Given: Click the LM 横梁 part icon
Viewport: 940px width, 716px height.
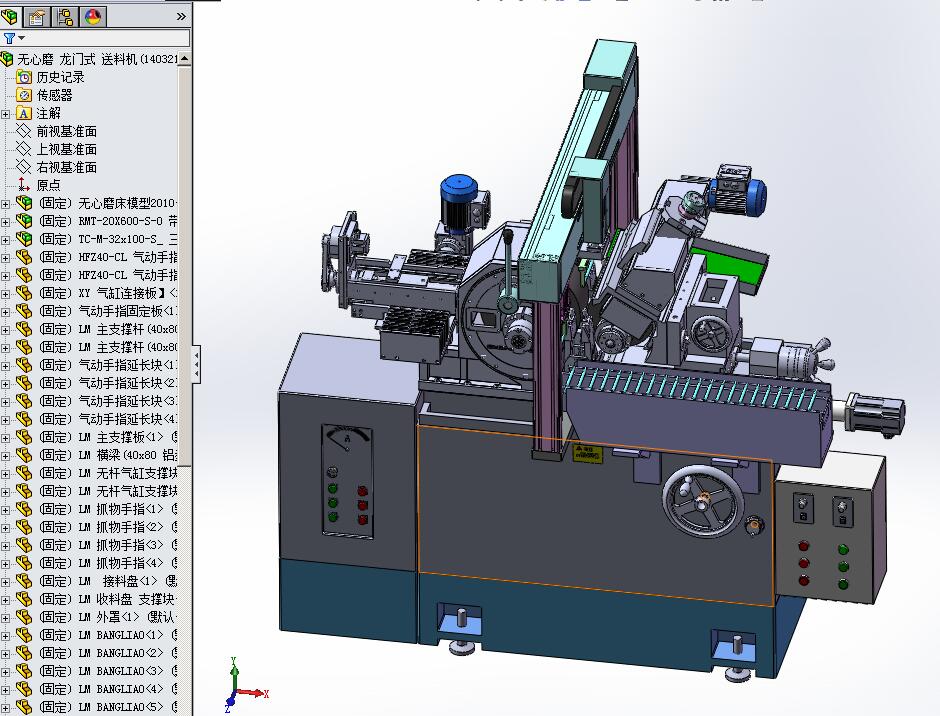Looking at the screenshot, I should tap(24, 455).
